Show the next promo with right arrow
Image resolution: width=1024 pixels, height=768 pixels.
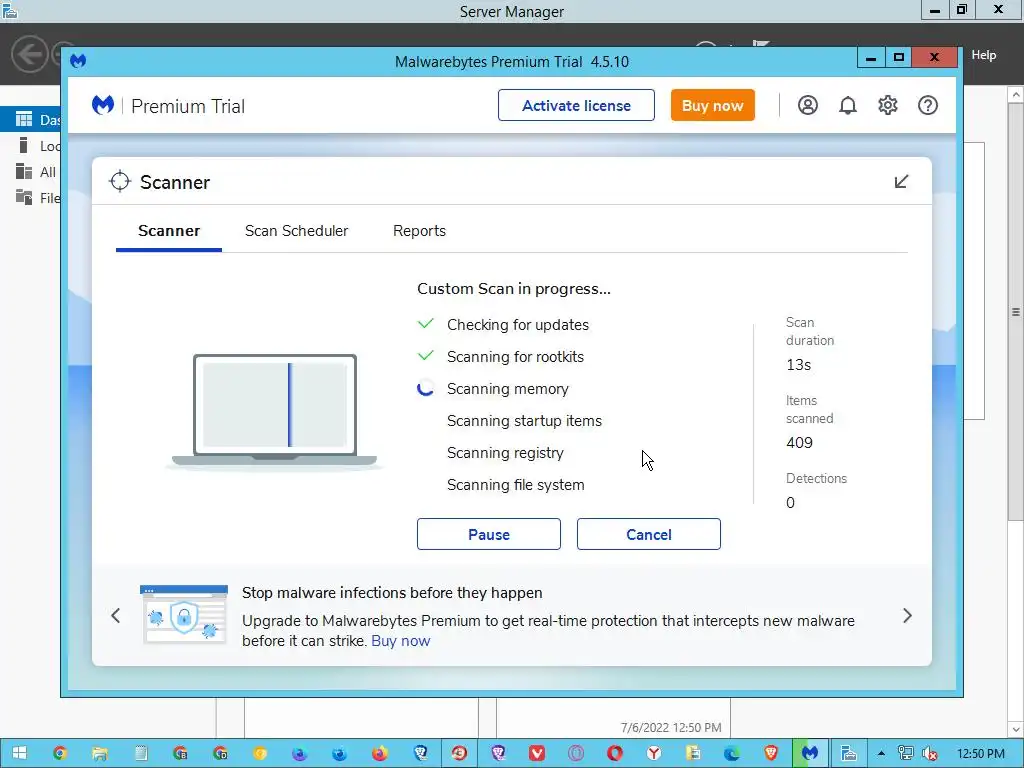(x=907, y=615)
